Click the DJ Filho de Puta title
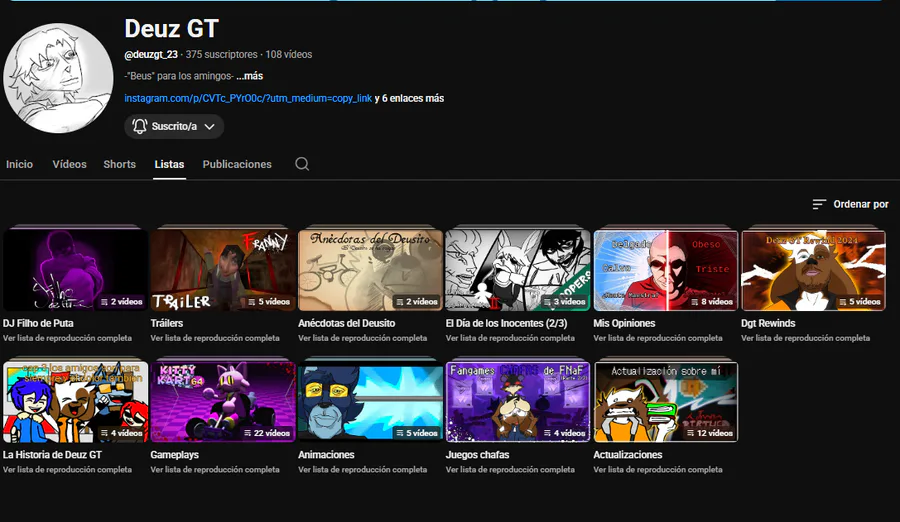Screen dimensions: 900x522 (38, 323)
